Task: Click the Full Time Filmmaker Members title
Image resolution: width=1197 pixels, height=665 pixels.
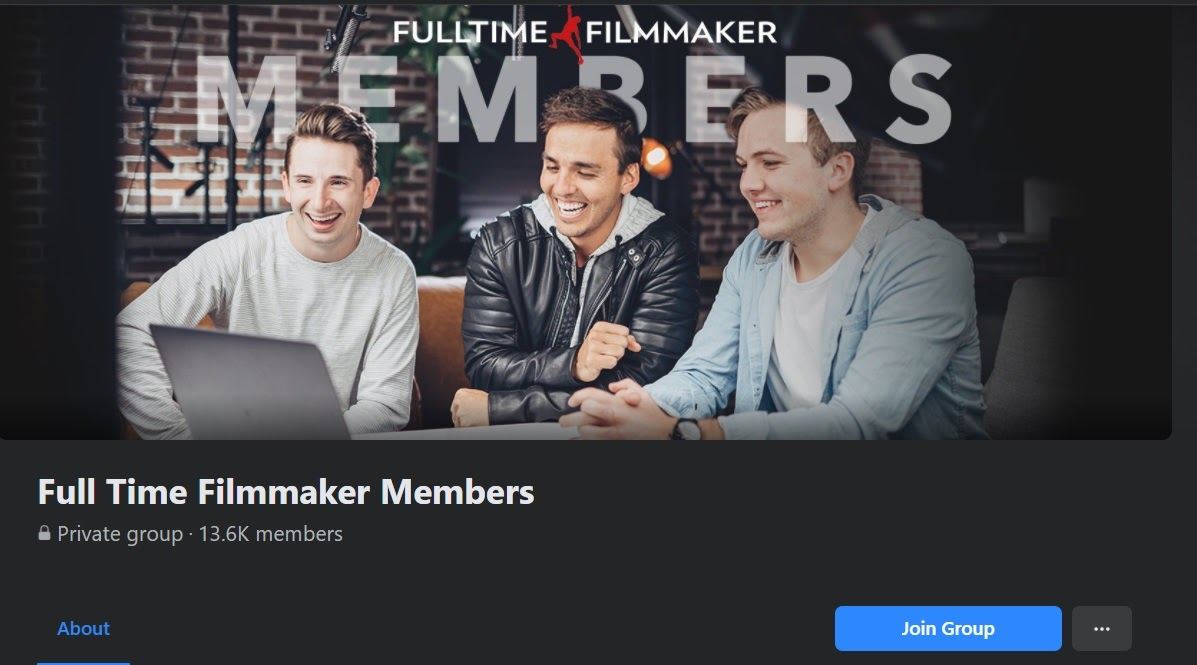Action: pyautogui.click(x=286, y=492)
